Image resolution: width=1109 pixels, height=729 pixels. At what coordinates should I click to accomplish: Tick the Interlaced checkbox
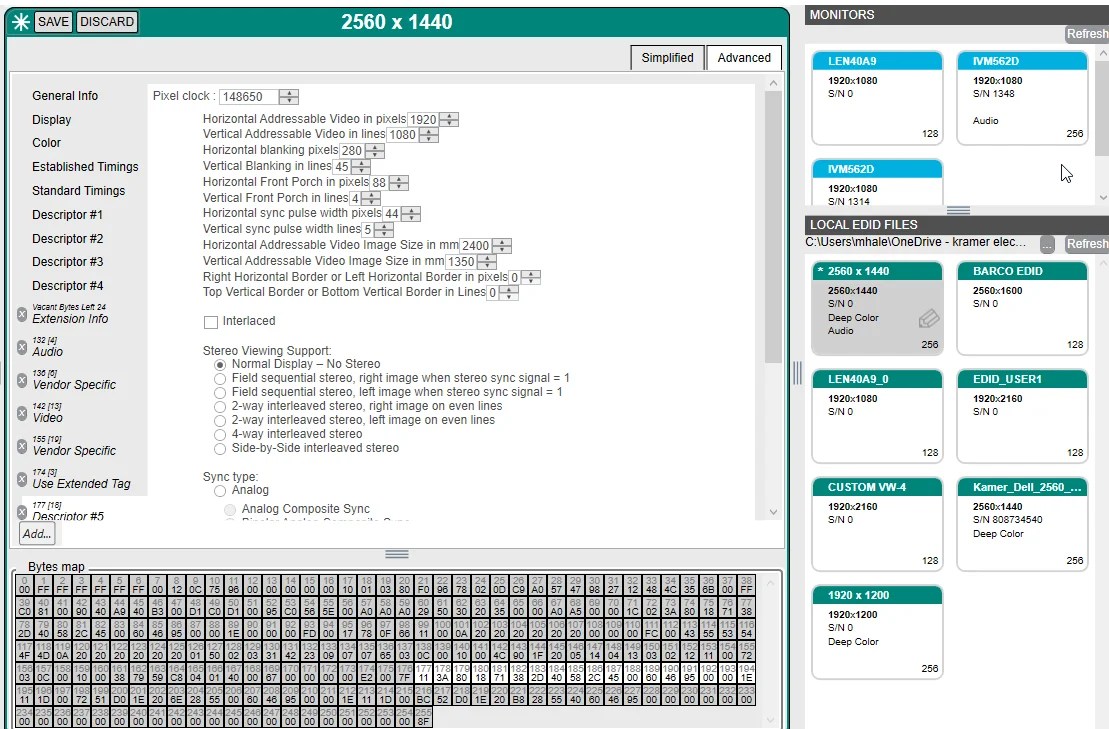click(211, 322)
